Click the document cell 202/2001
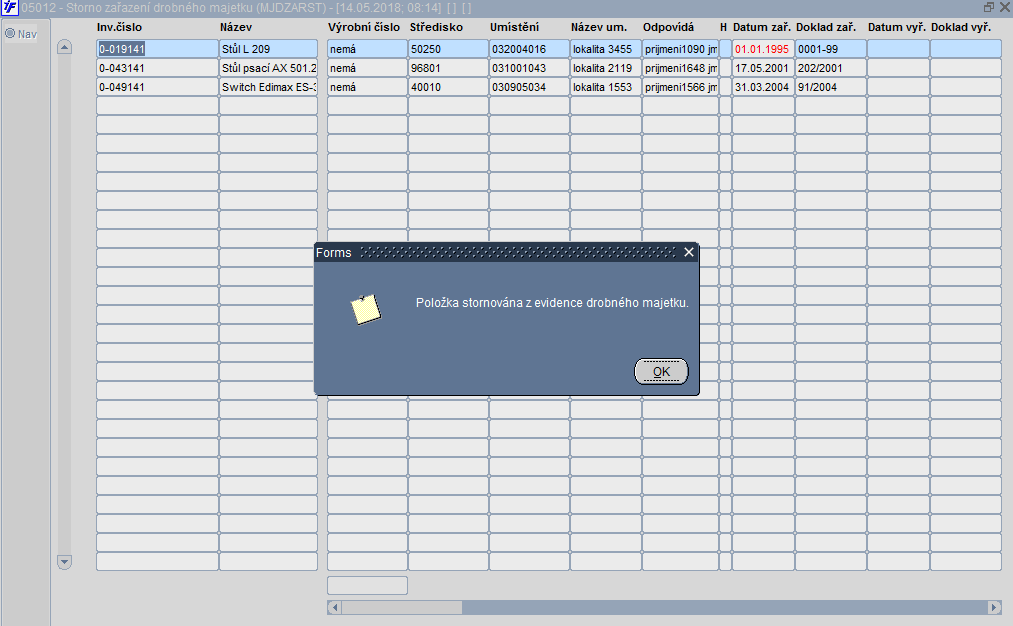The image size is (1013, 626). 831,68
